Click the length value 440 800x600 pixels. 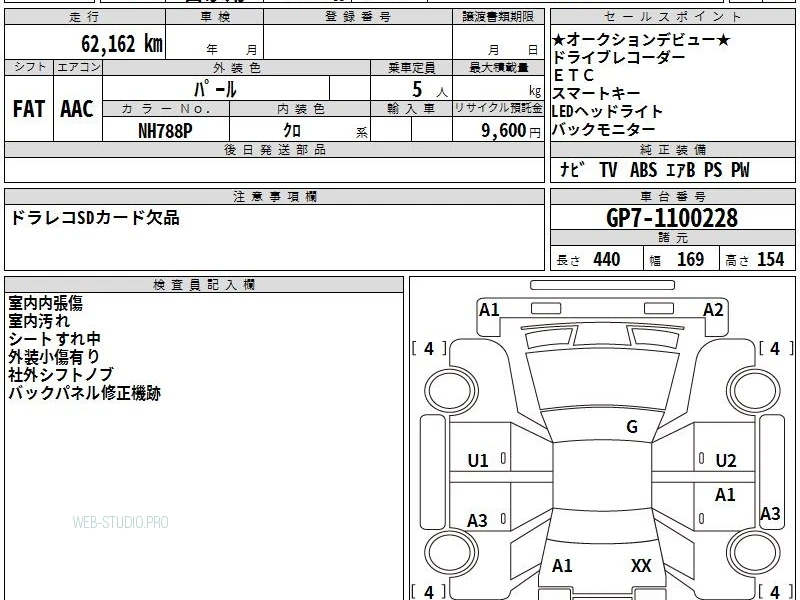(607, 259)
